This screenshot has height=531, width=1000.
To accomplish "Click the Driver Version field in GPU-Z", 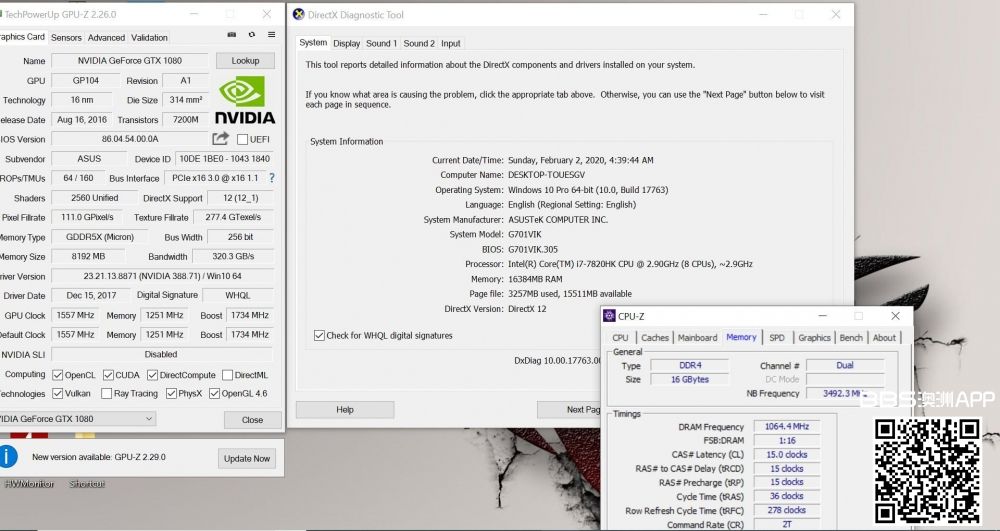I will coord(163,276).
